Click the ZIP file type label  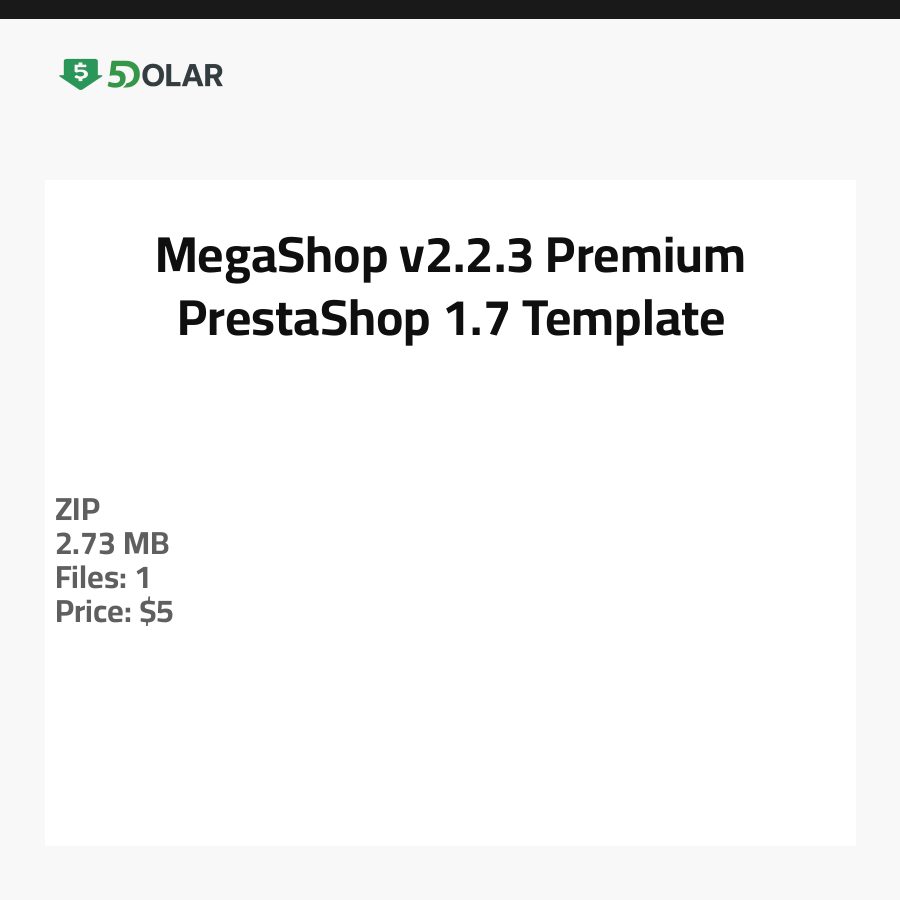[x=78, y=510]
